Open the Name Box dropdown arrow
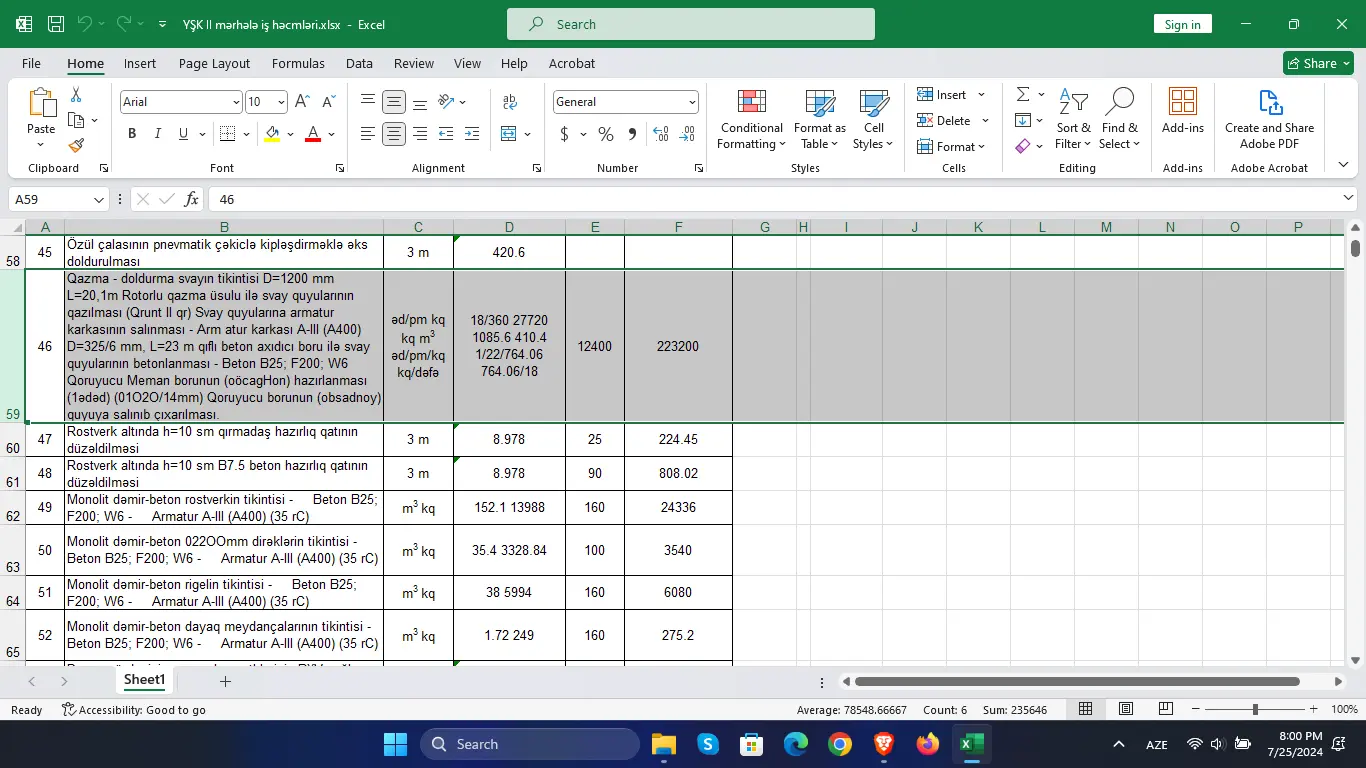This screenshot has width=1366, height=768. 99,199
